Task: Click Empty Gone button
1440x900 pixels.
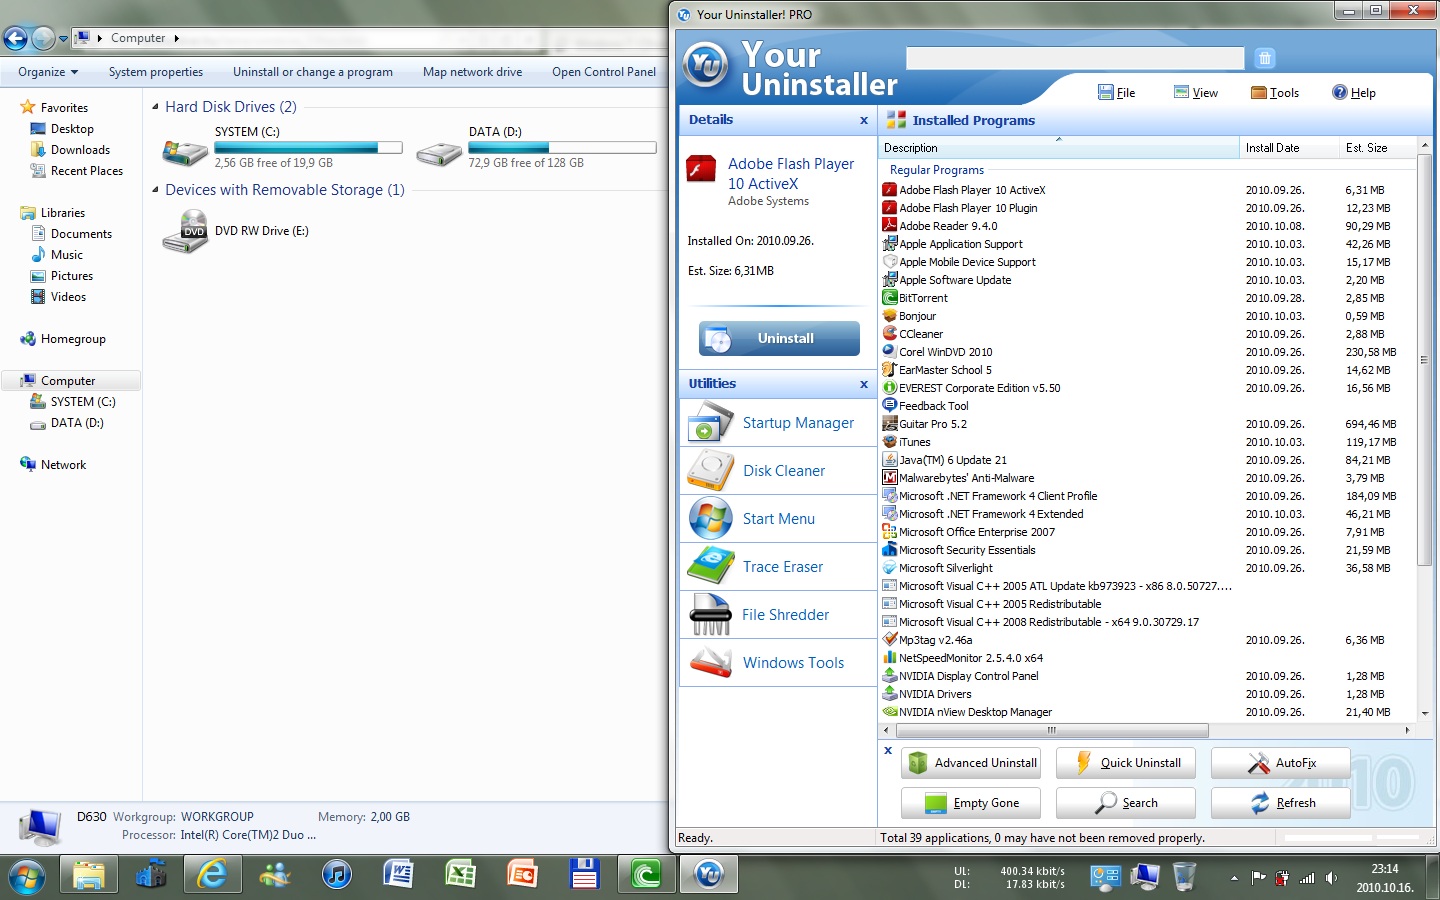Action: pos(971,803)
